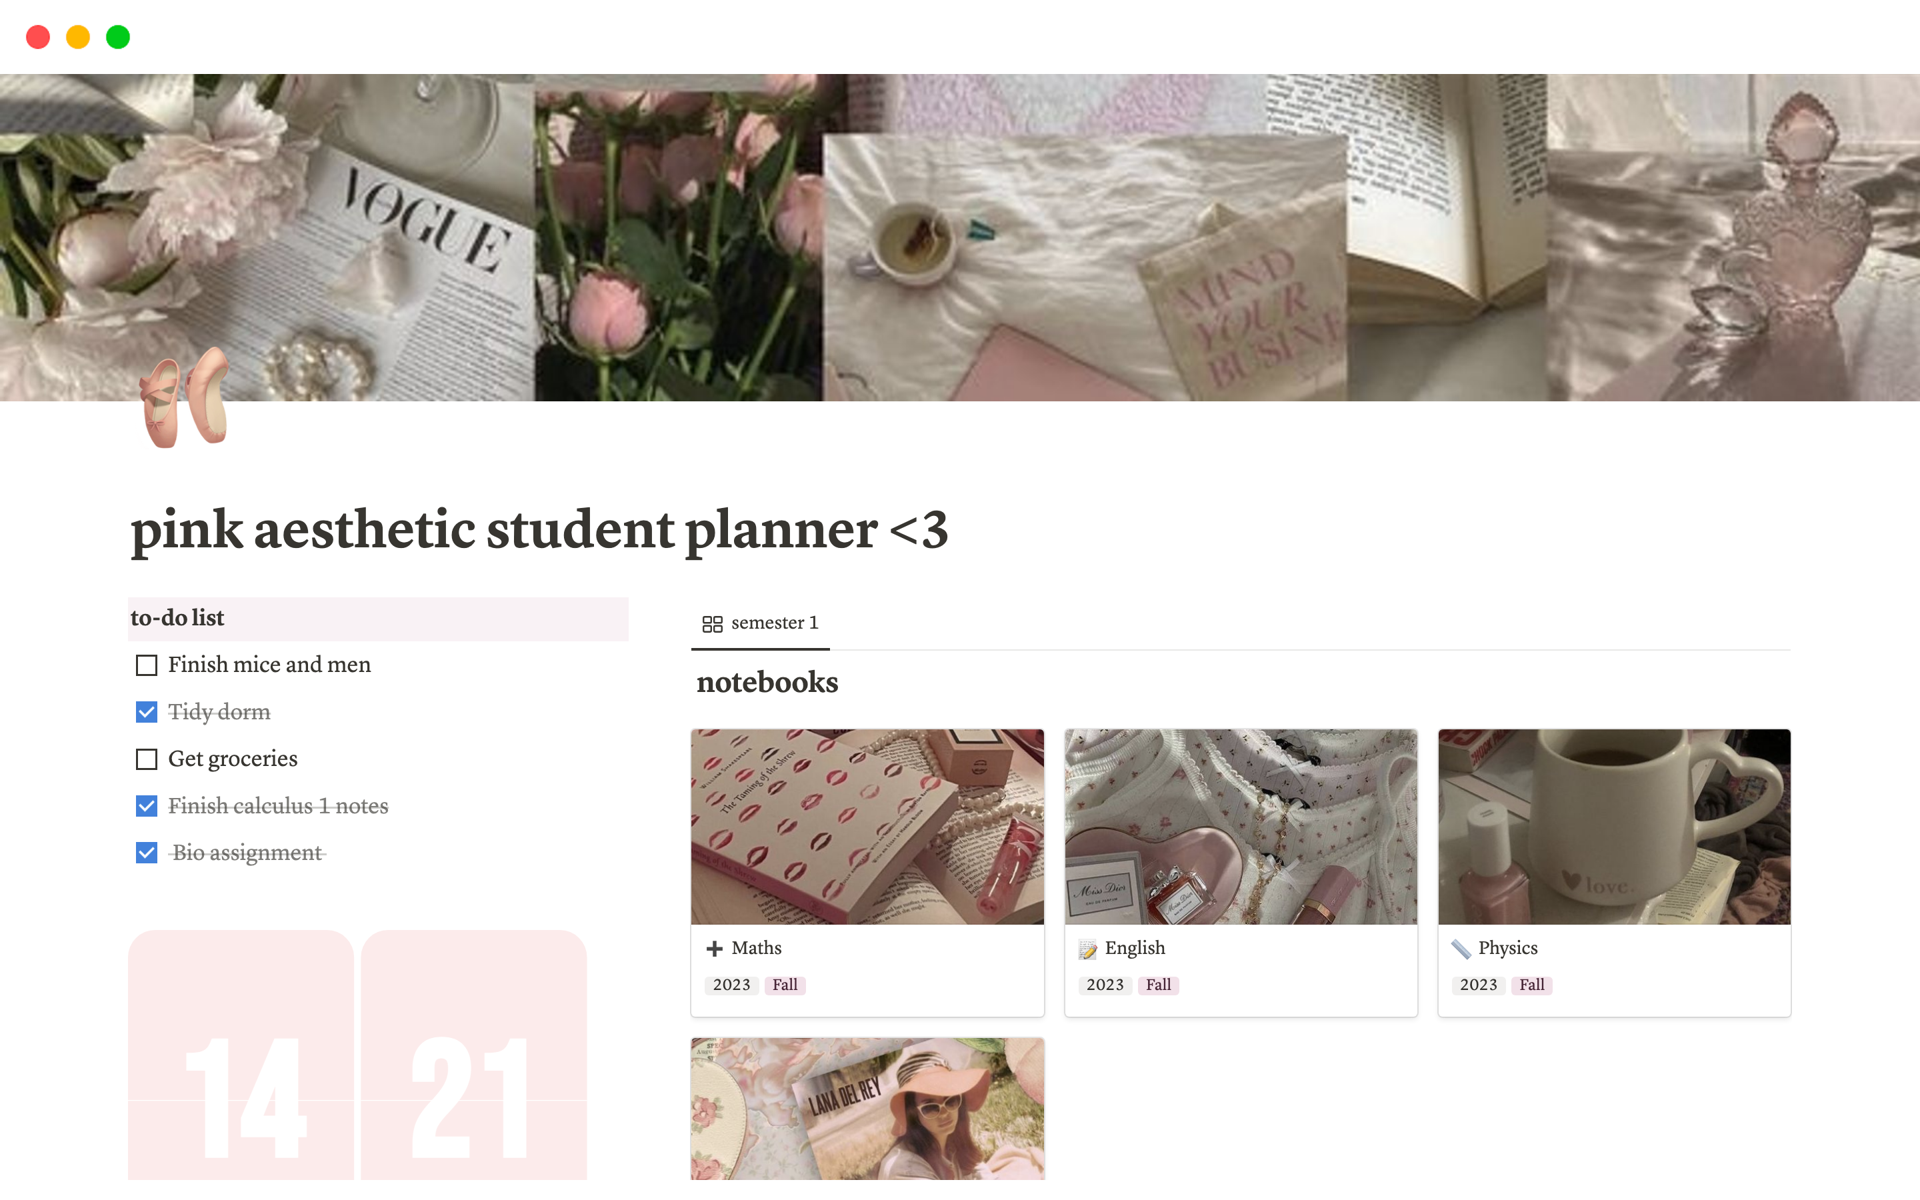
Task: Expand the 2023 year tag on Physics
Action: [x=1478, y=983]
